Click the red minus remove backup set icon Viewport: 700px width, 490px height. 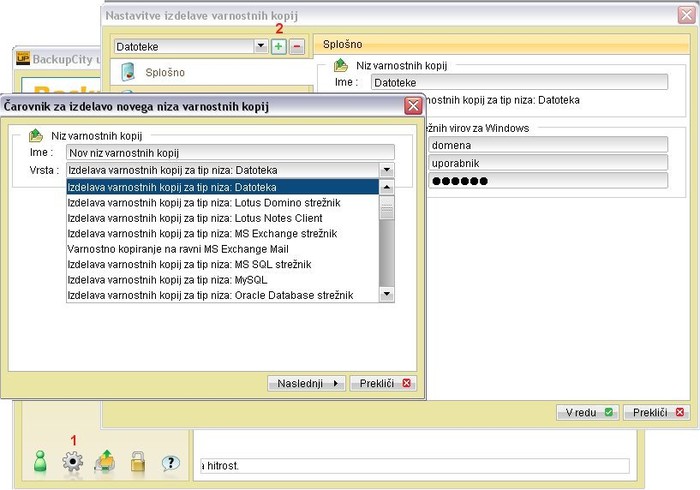coord(296,46)
